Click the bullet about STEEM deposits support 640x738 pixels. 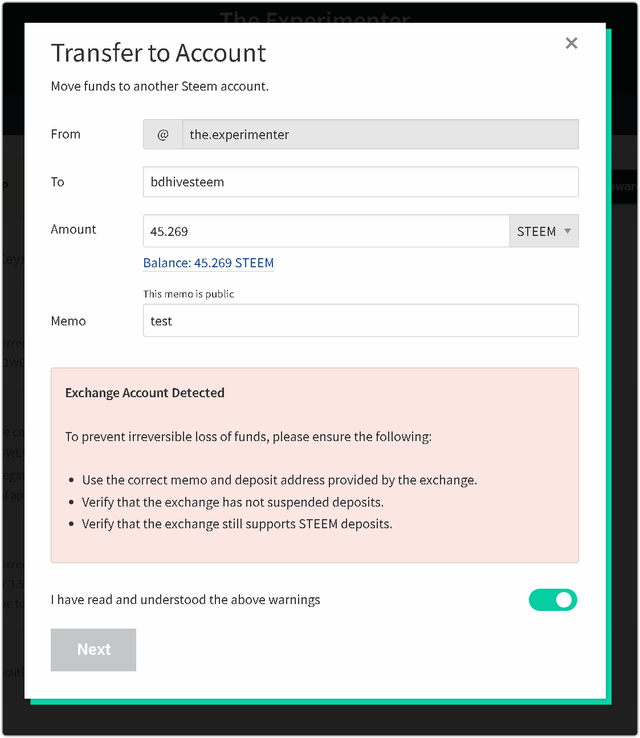click(237, 524)
